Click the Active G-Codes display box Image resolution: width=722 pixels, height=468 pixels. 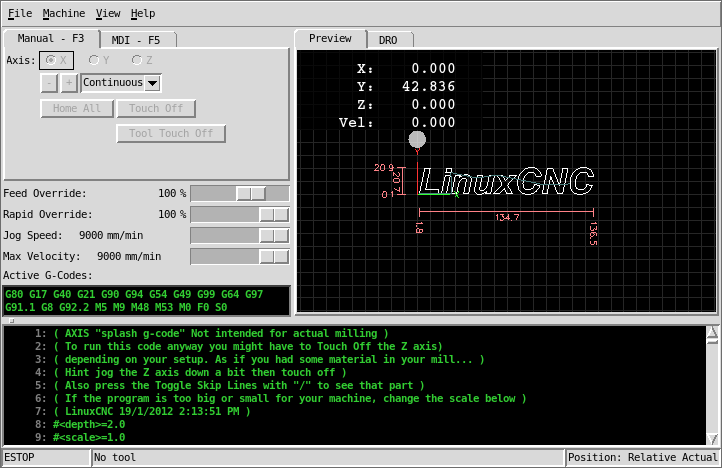pos(147,301)
